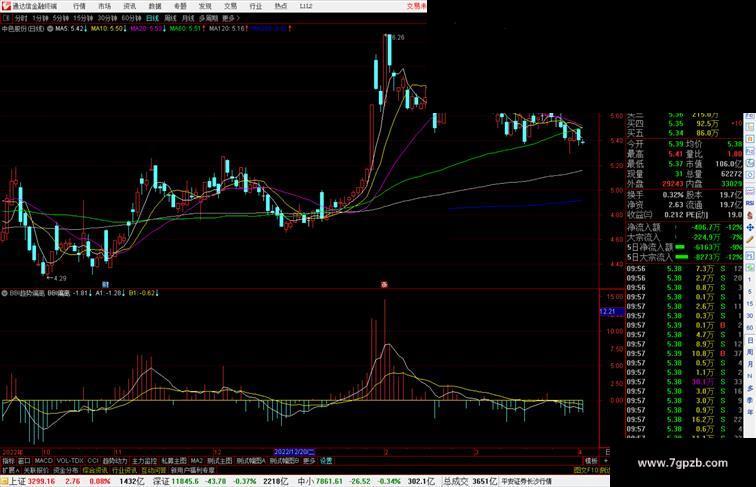Open the 模板 template button
Screen dimensions: 756x487
pos(591,461)
